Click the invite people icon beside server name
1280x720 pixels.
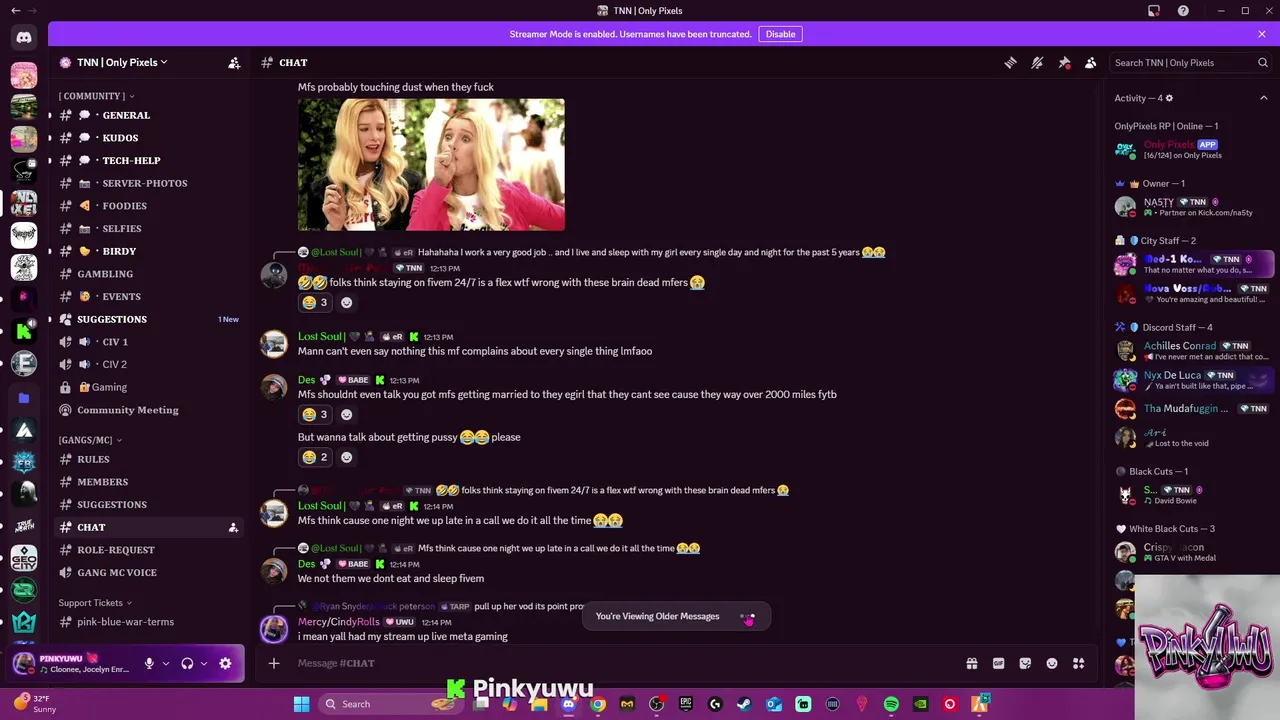(x=234, y=62)
